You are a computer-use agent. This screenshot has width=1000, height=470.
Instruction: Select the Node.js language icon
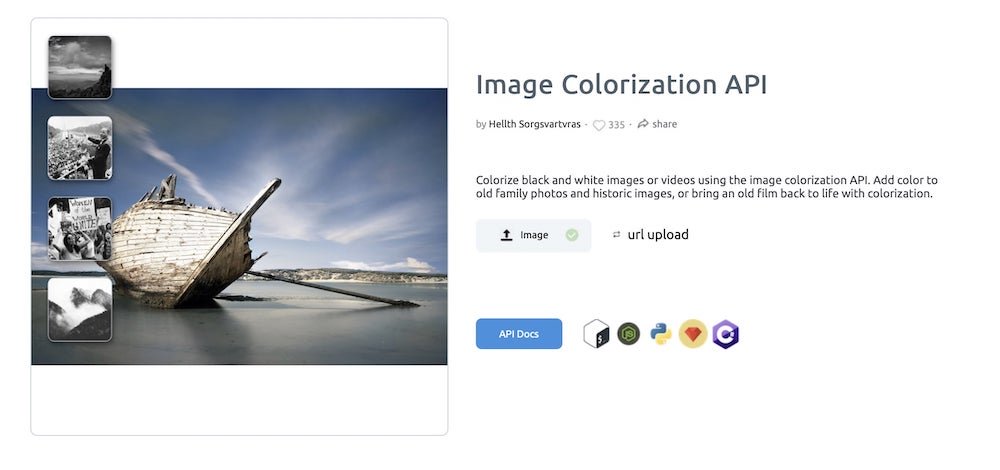628,334
